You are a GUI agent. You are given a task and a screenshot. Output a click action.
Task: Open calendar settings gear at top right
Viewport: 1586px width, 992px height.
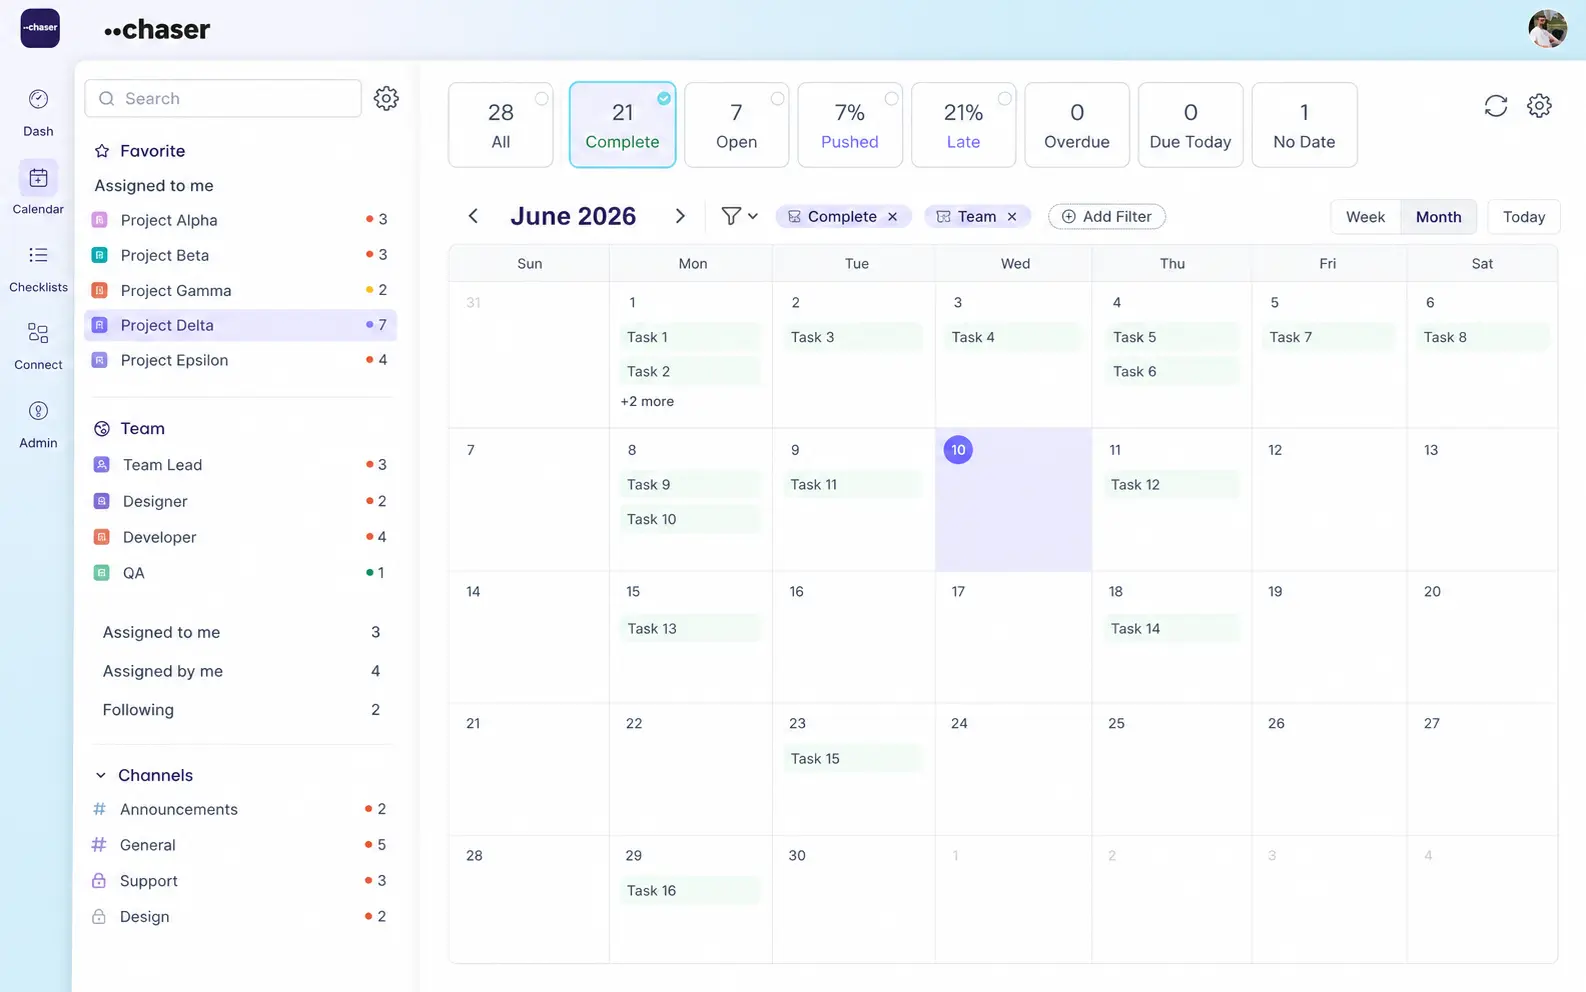click(x=1539, y=106)
